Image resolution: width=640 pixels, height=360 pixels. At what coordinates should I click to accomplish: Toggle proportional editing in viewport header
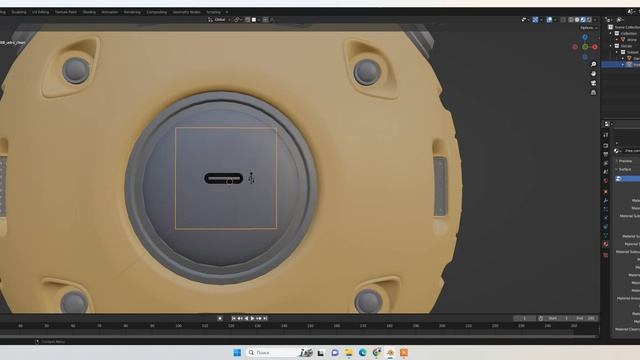pyautogui.click(x=266, y=20)
